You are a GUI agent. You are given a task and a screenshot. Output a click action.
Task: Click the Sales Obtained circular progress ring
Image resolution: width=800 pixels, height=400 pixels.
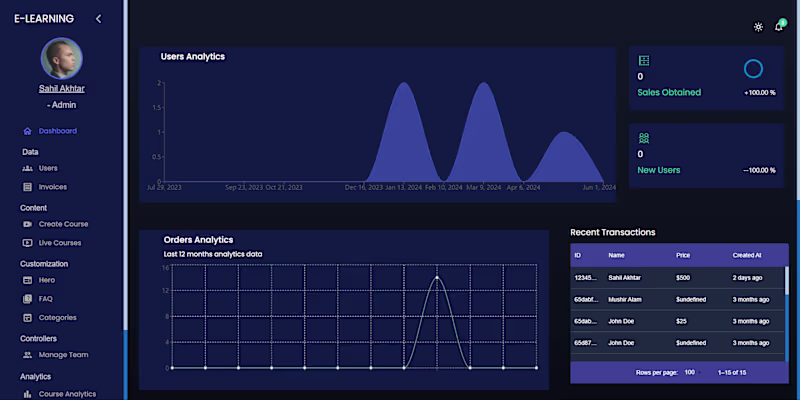click(x=753, y=69)
